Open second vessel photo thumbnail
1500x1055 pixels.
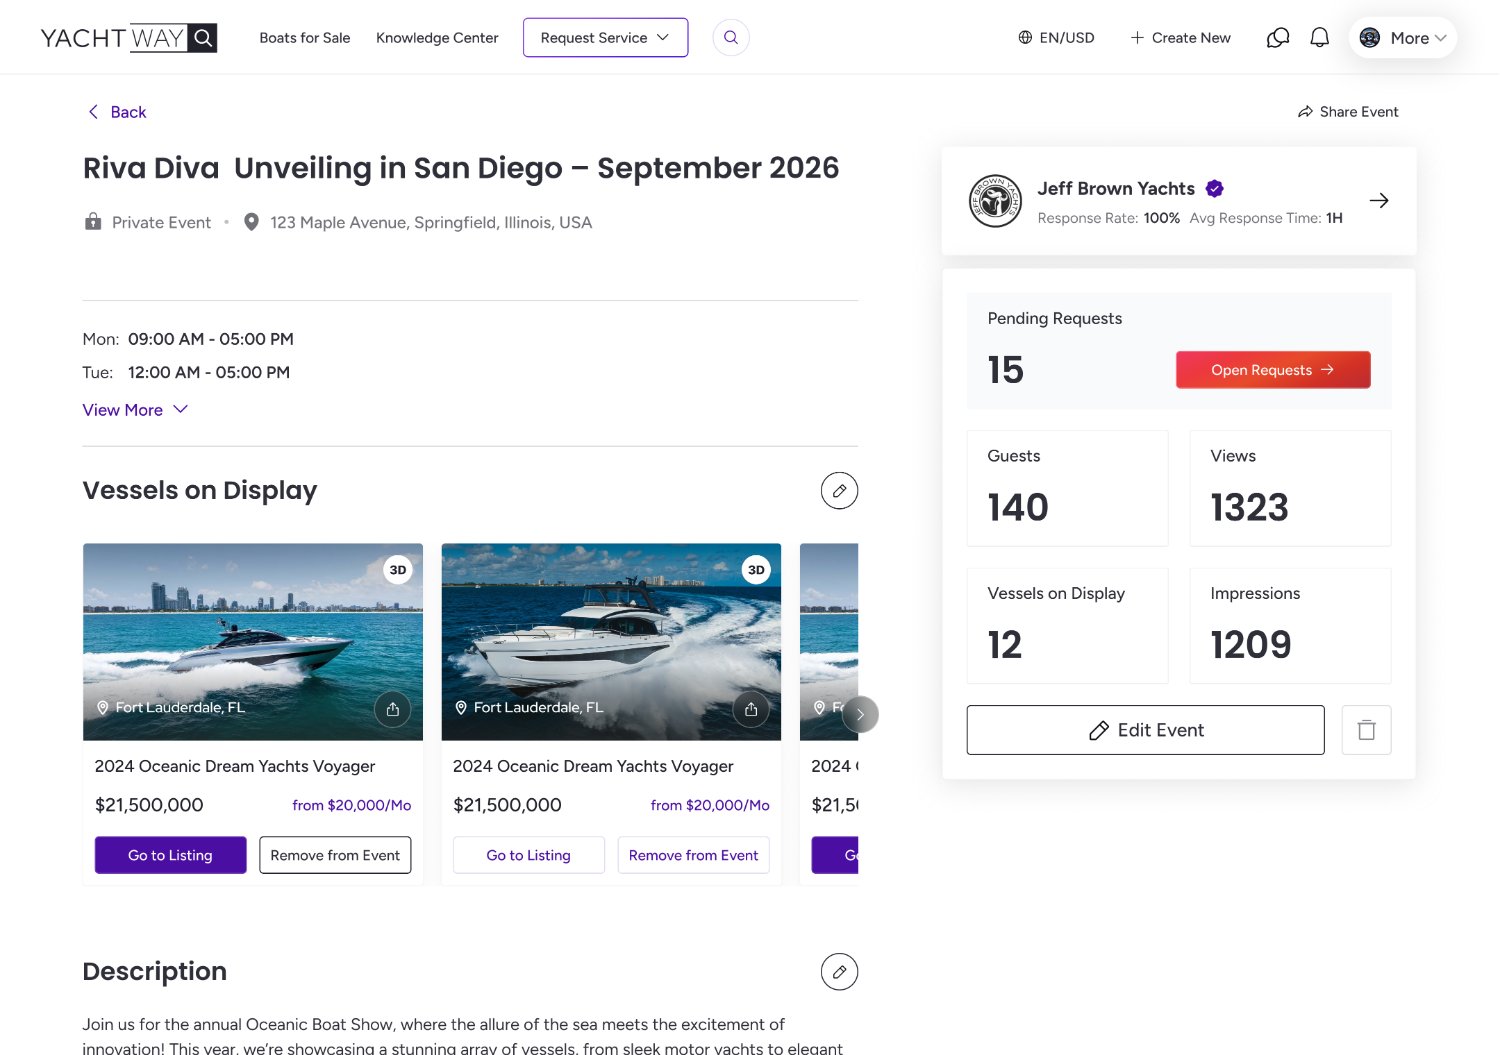(x=611, y=642)
